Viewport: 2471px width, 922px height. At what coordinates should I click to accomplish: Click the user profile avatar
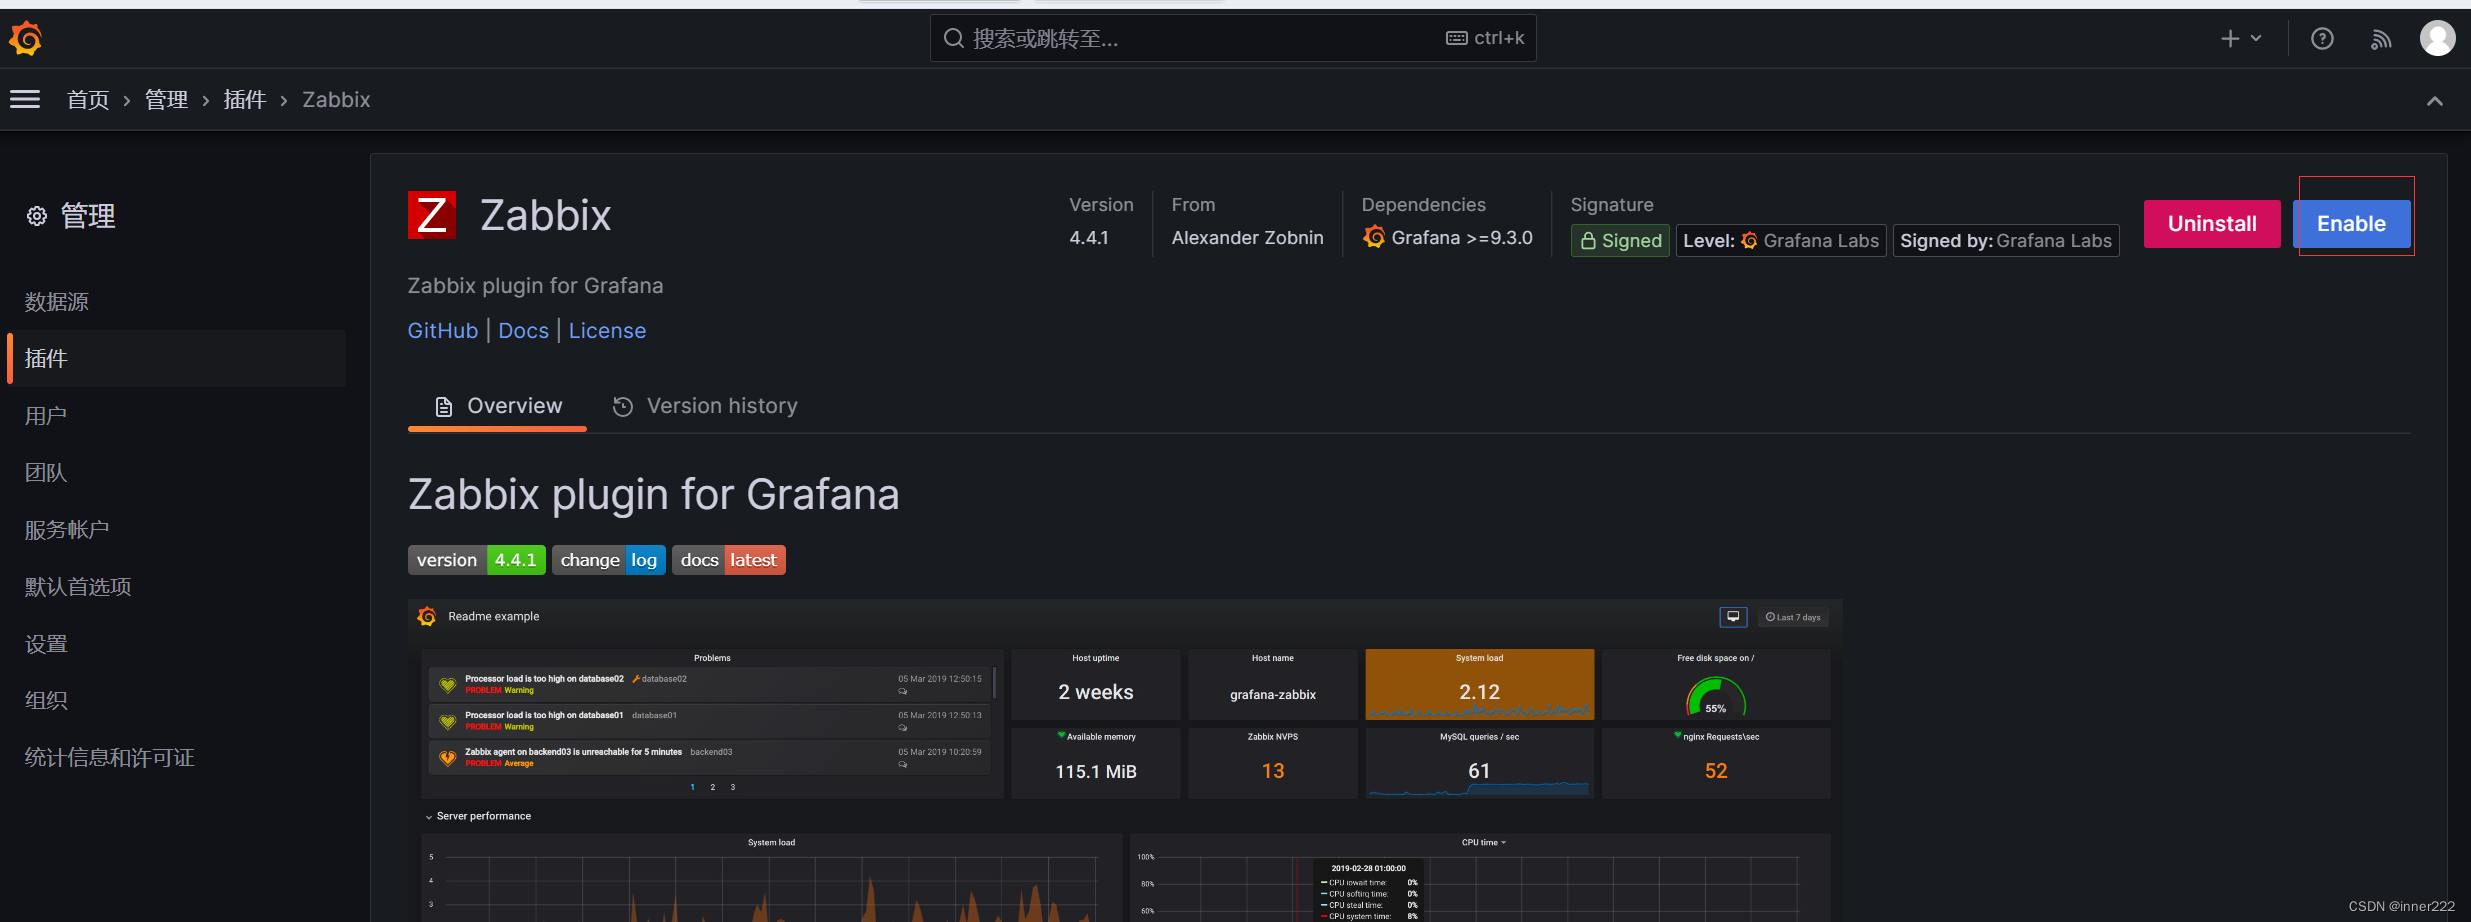click(2437, 39)
